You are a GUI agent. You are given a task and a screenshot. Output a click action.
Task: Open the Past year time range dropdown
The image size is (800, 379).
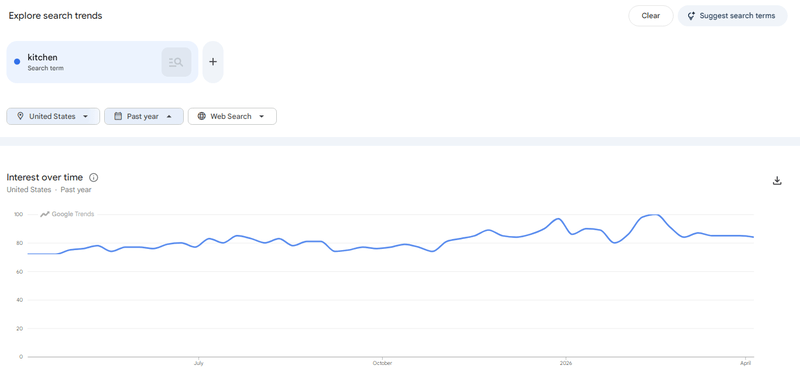coord(144,116)
